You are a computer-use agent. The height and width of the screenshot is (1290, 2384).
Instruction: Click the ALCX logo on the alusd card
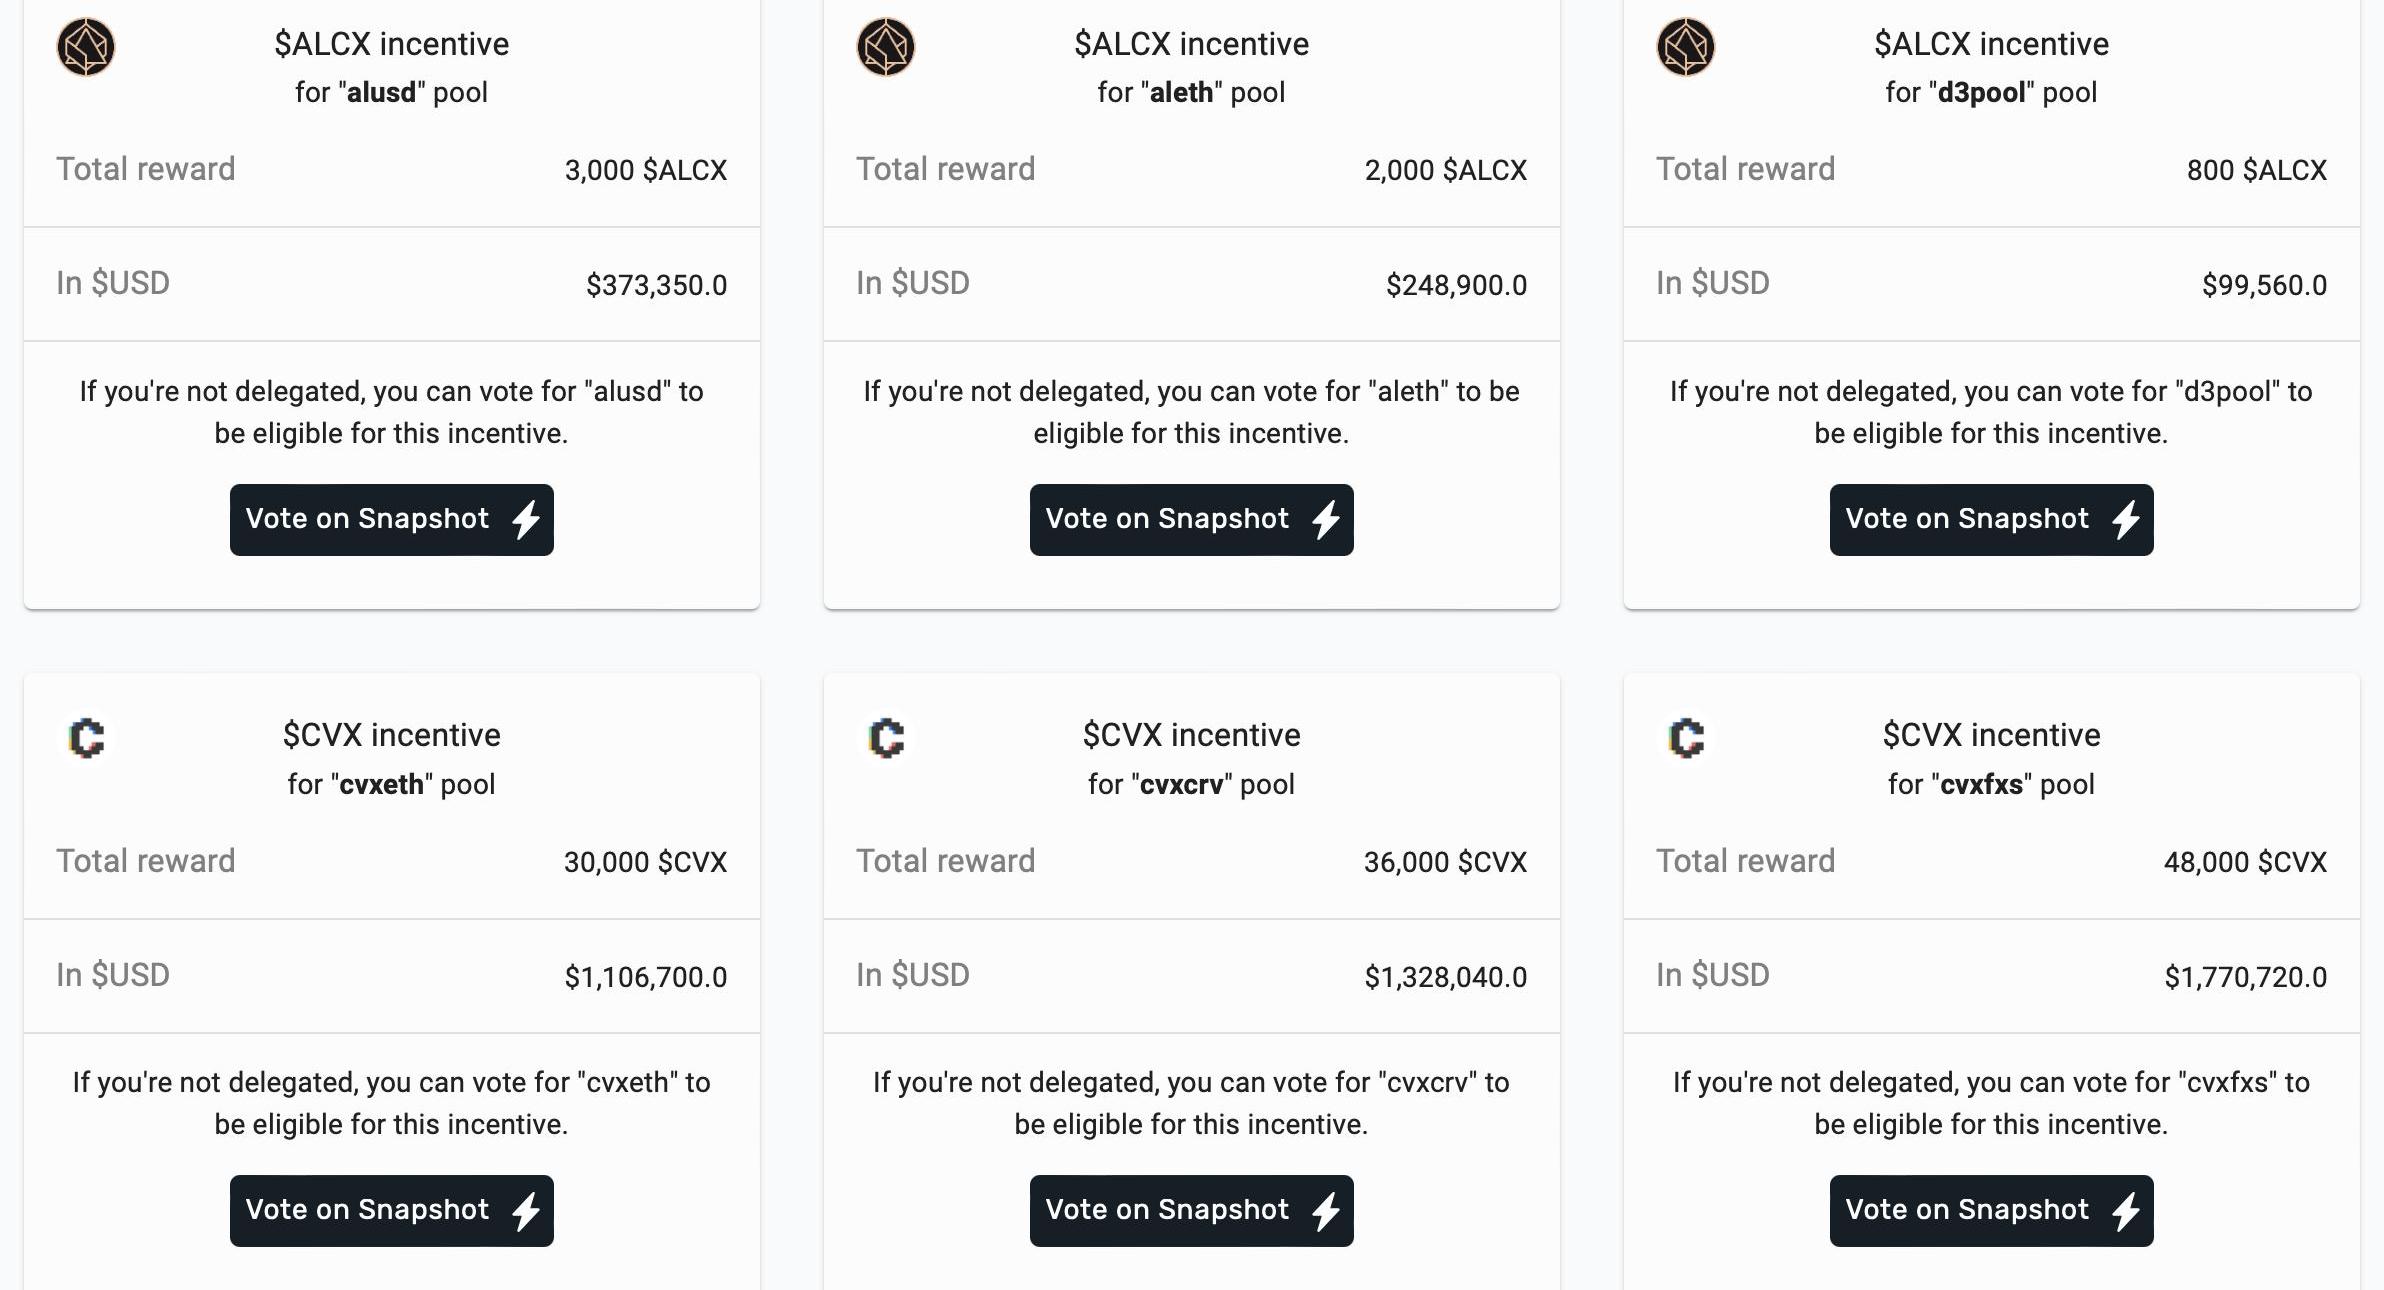tap(86, 47)
